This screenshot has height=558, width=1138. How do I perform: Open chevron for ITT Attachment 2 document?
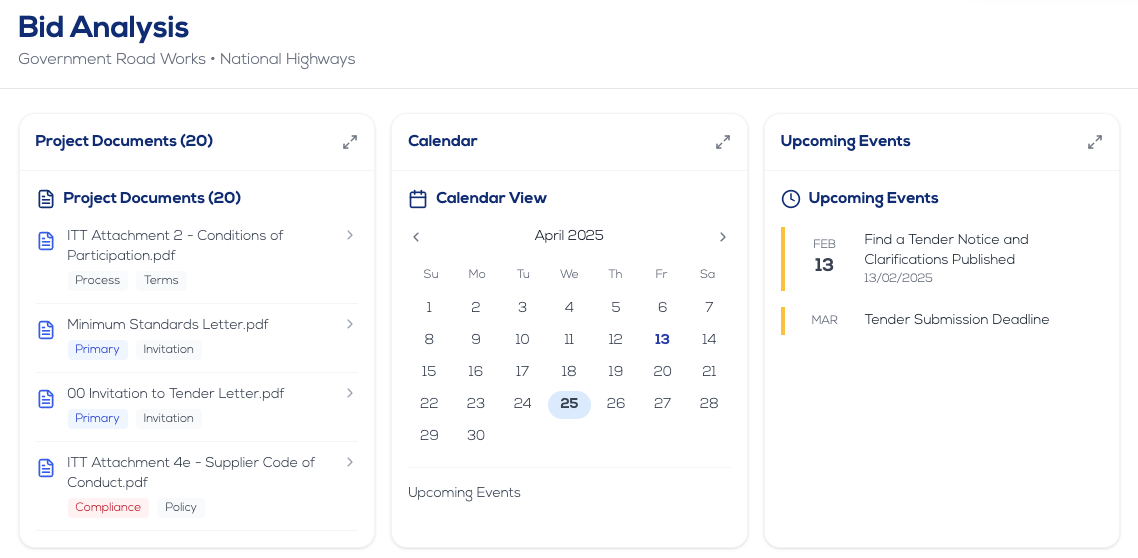(350, 235)
